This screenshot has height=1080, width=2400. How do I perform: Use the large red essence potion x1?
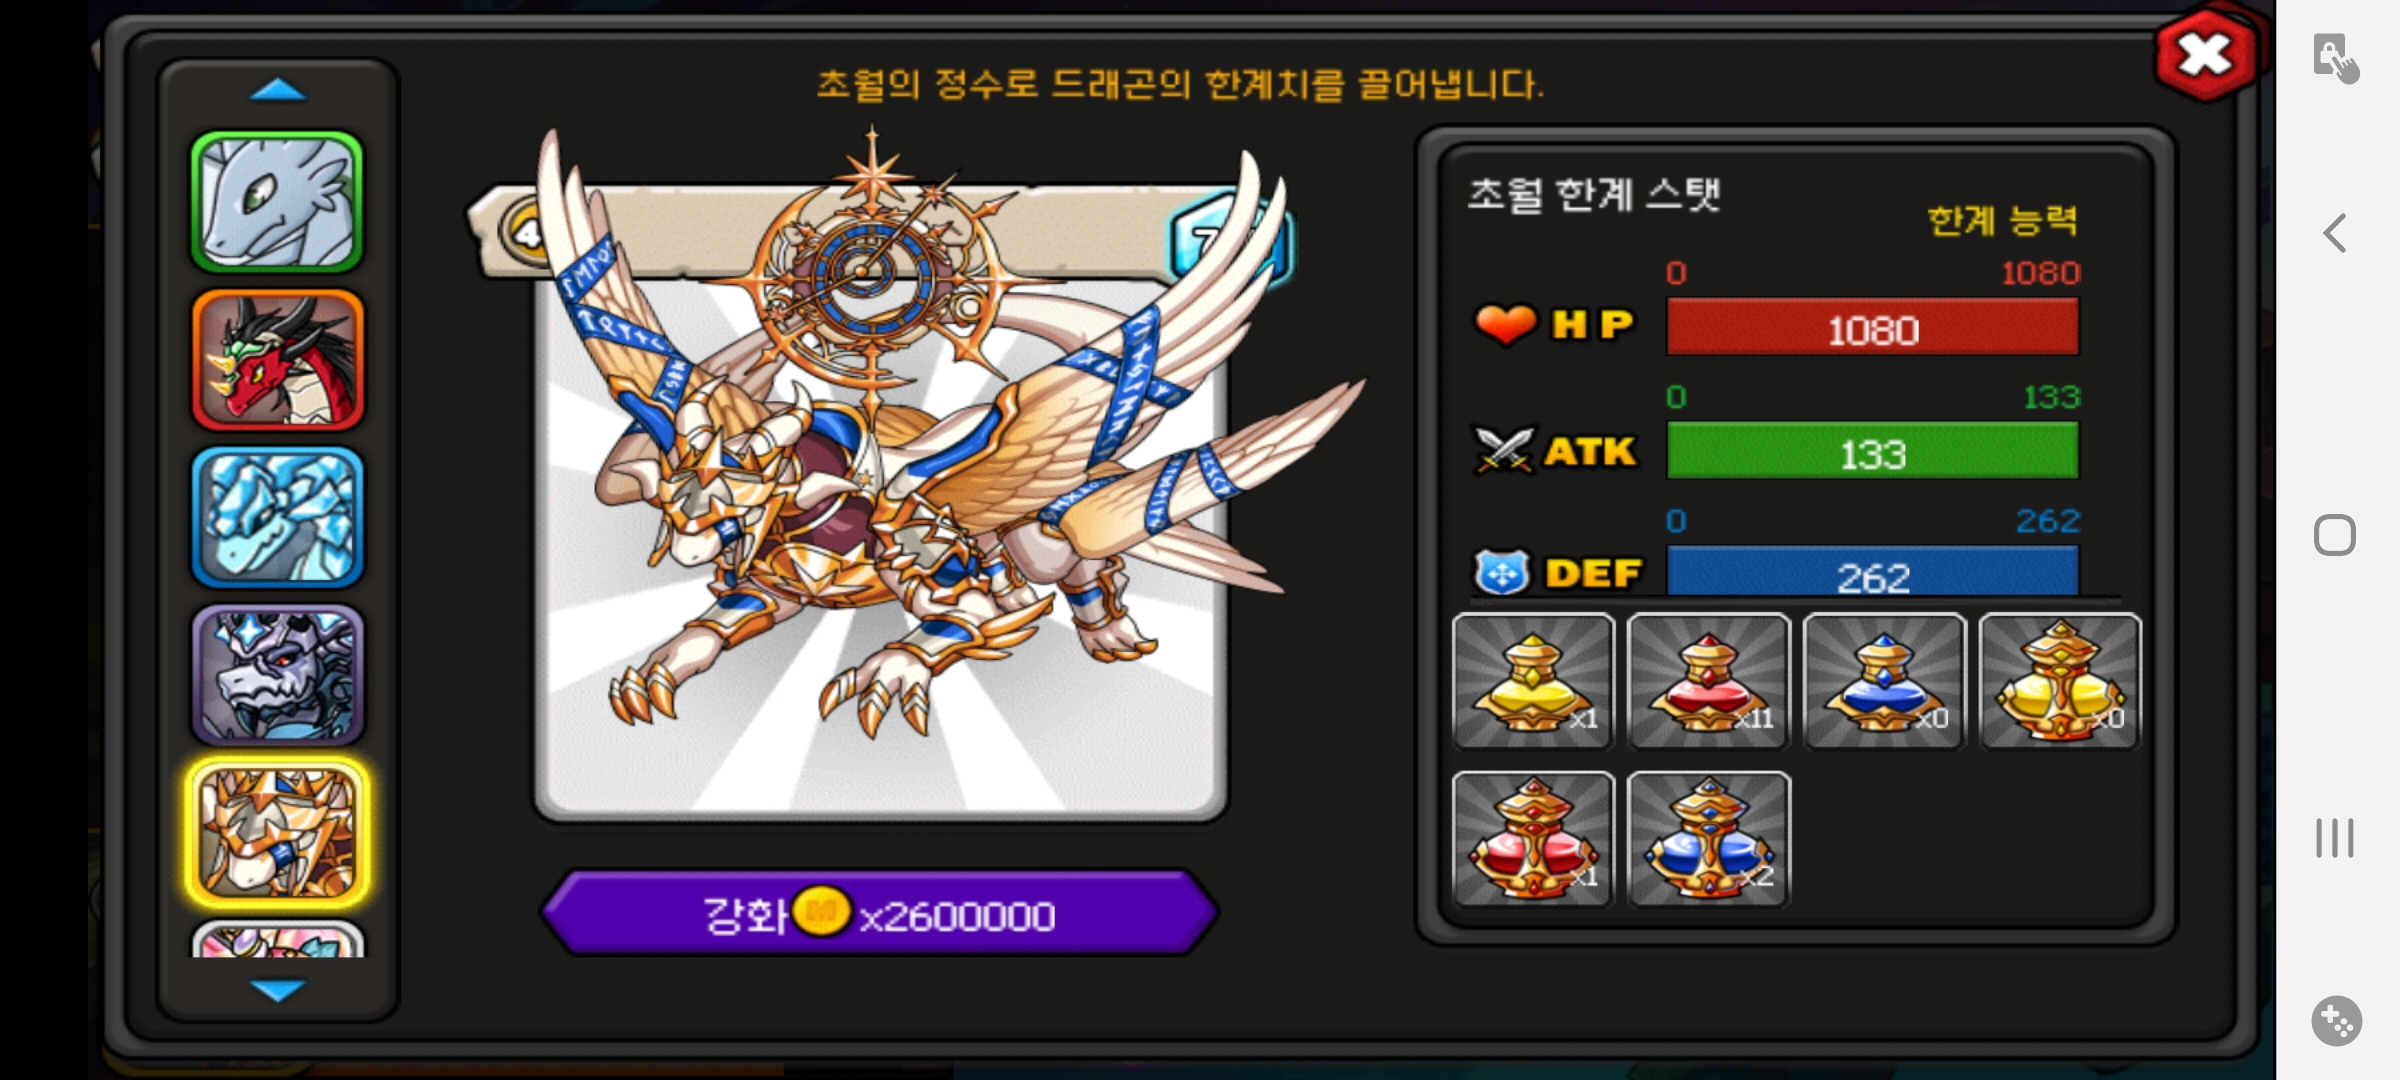click(1533, 839)
